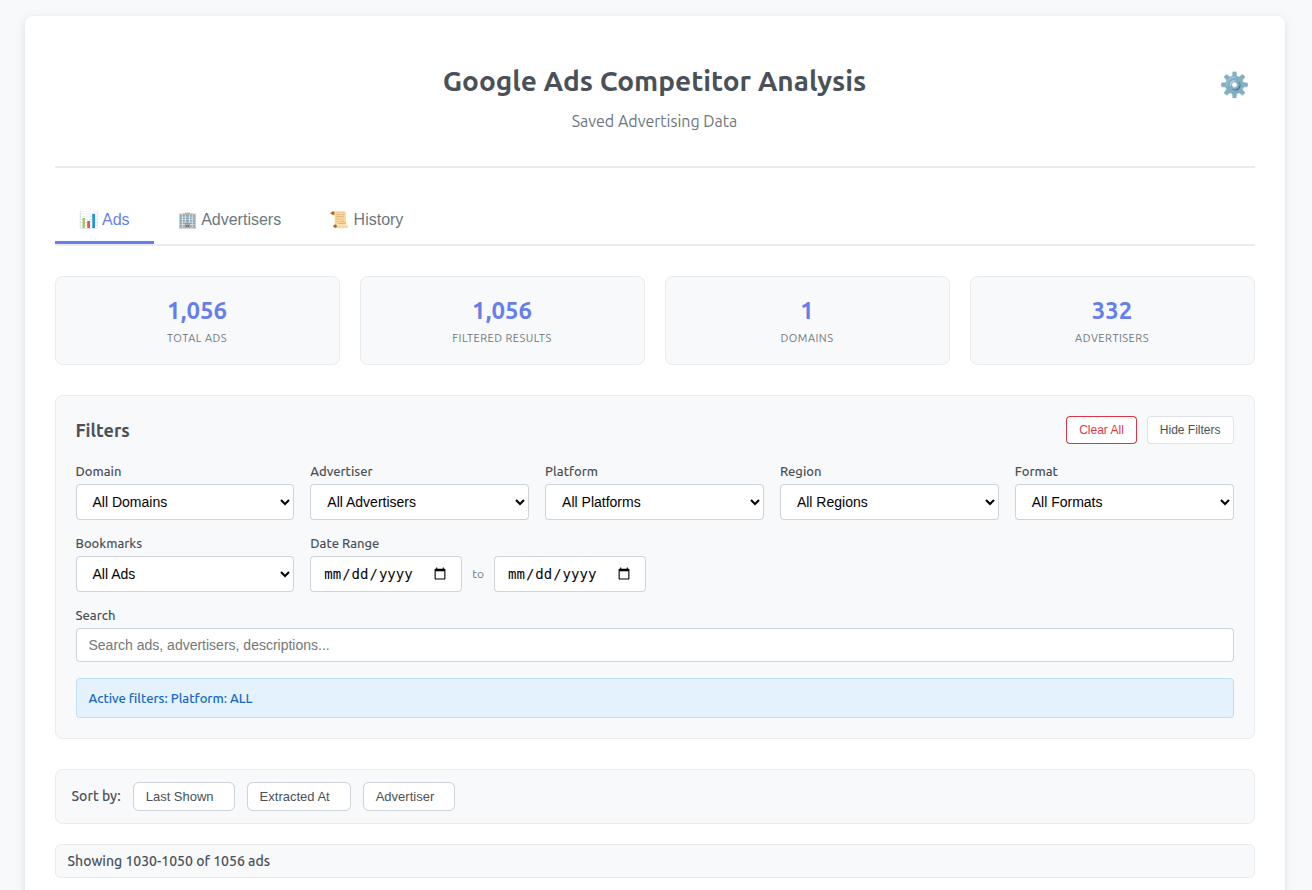Open the All Regions dropdown
The image size is (1312, 890).
tap(889, 501)
